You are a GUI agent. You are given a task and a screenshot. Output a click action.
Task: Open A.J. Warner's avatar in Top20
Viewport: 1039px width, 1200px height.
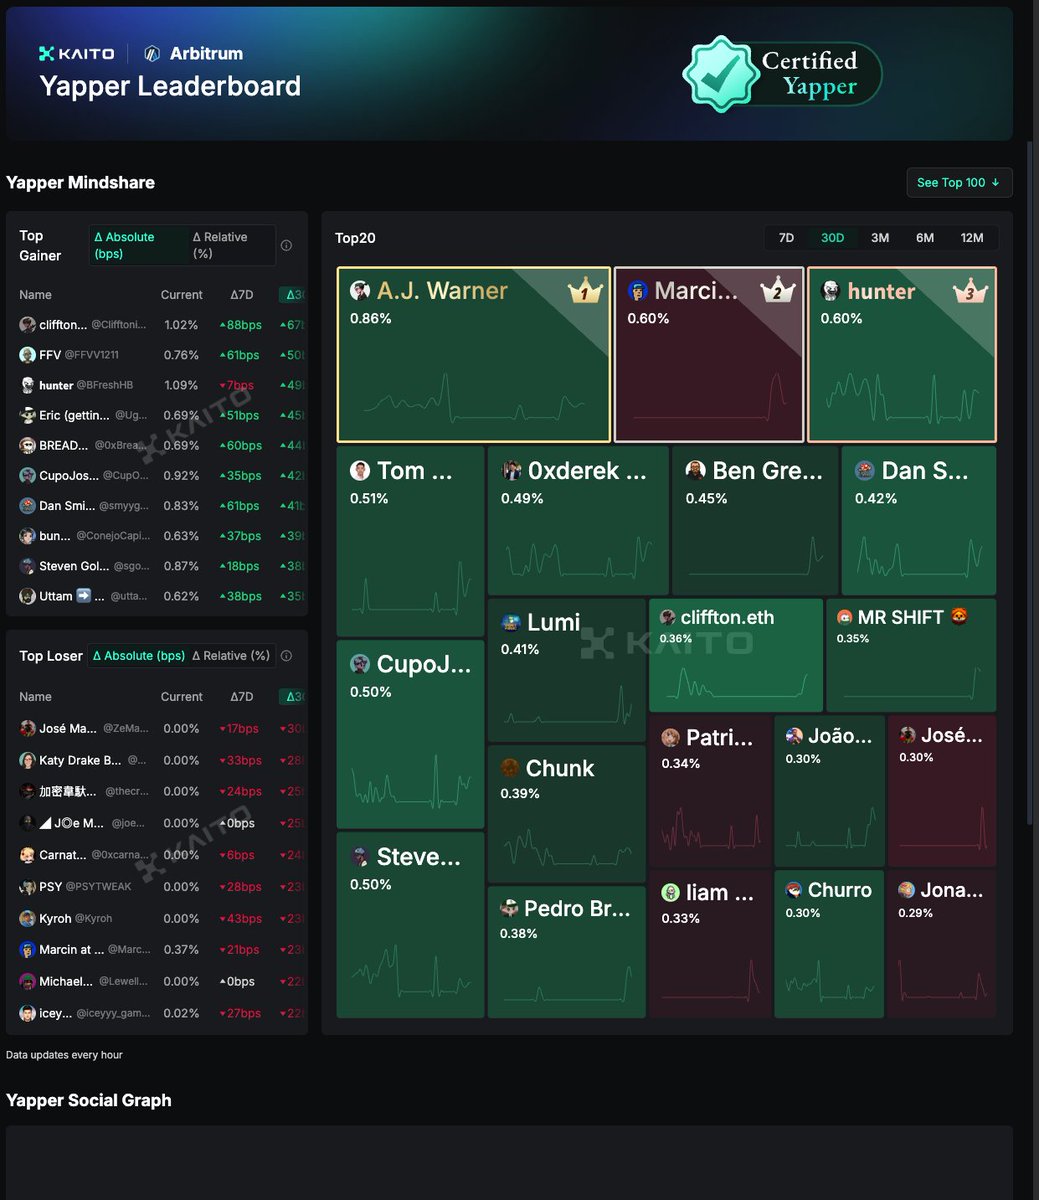360,291
